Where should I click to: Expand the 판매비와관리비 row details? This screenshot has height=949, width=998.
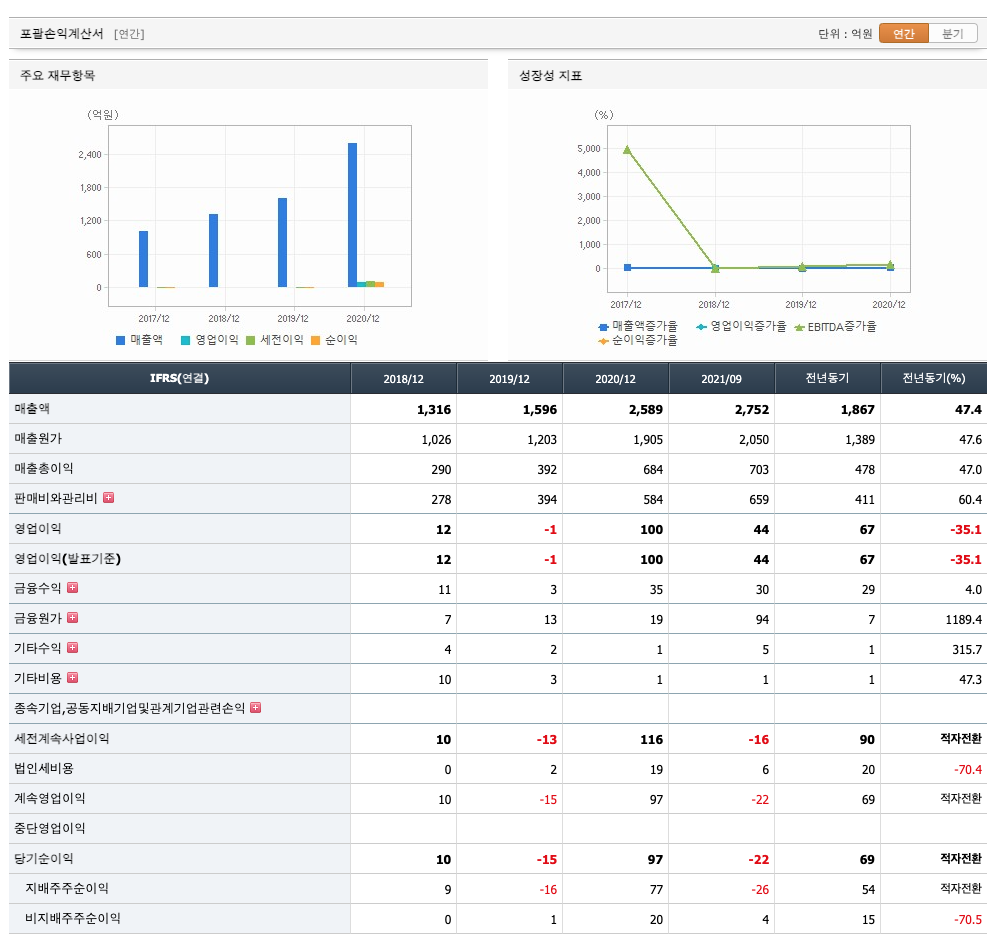point(109,498)
